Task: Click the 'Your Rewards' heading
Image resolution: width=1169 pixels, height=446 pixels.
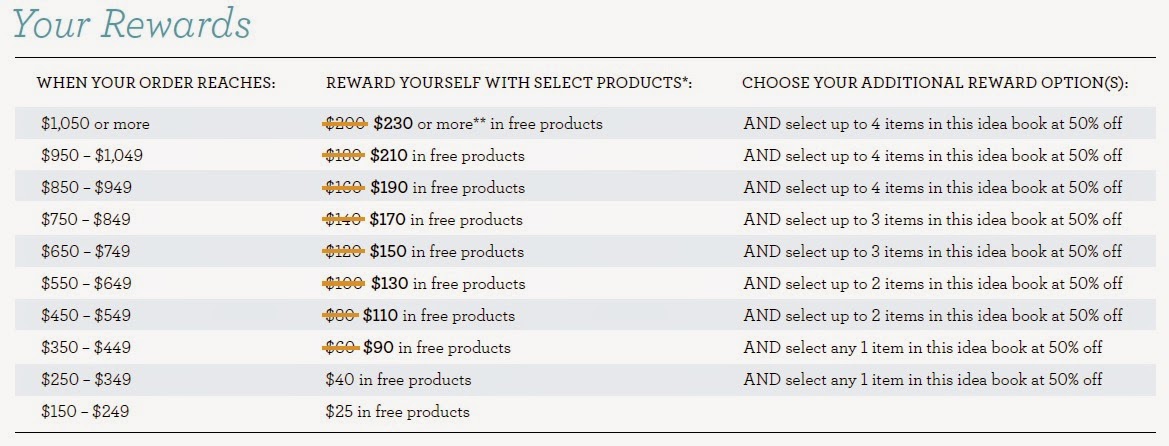Action: [131, 24]
